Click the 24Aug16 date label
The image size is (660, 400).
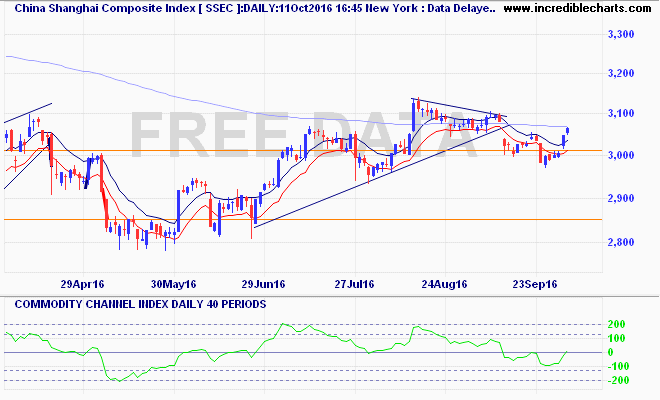[x=444, y=284]
